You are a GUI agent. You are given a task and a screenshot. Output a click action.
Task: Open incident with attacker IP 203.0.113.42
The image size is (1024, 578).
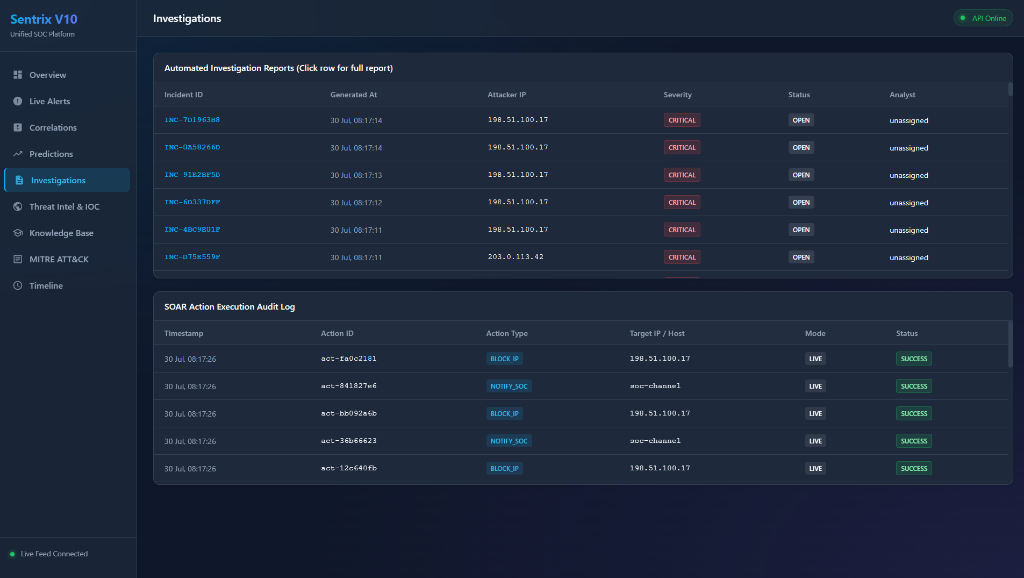[581, 257]
